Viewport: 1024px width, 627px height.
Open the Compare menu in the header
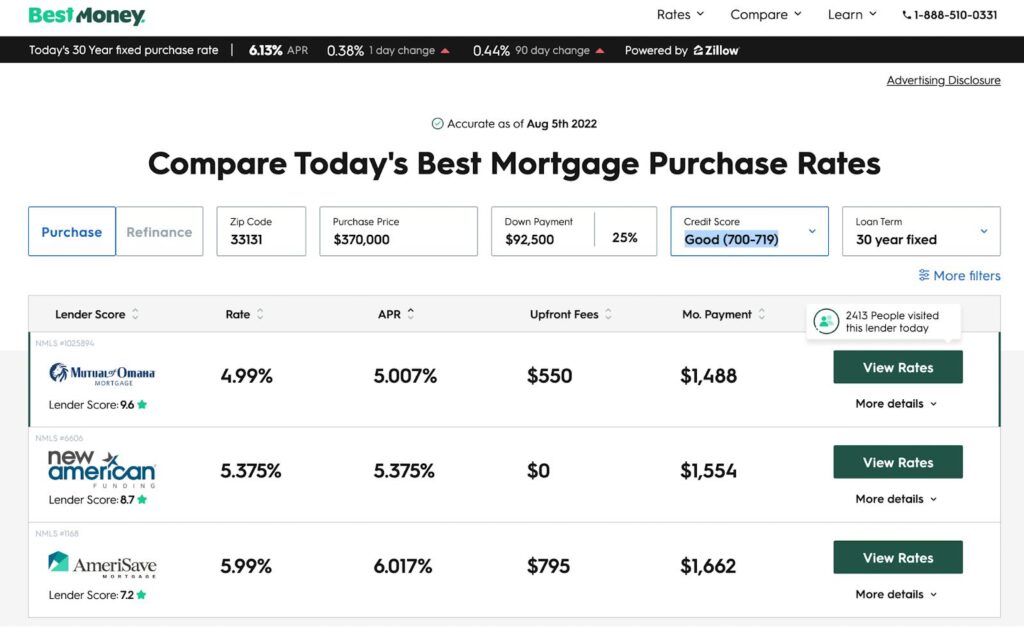coord(765,14)
